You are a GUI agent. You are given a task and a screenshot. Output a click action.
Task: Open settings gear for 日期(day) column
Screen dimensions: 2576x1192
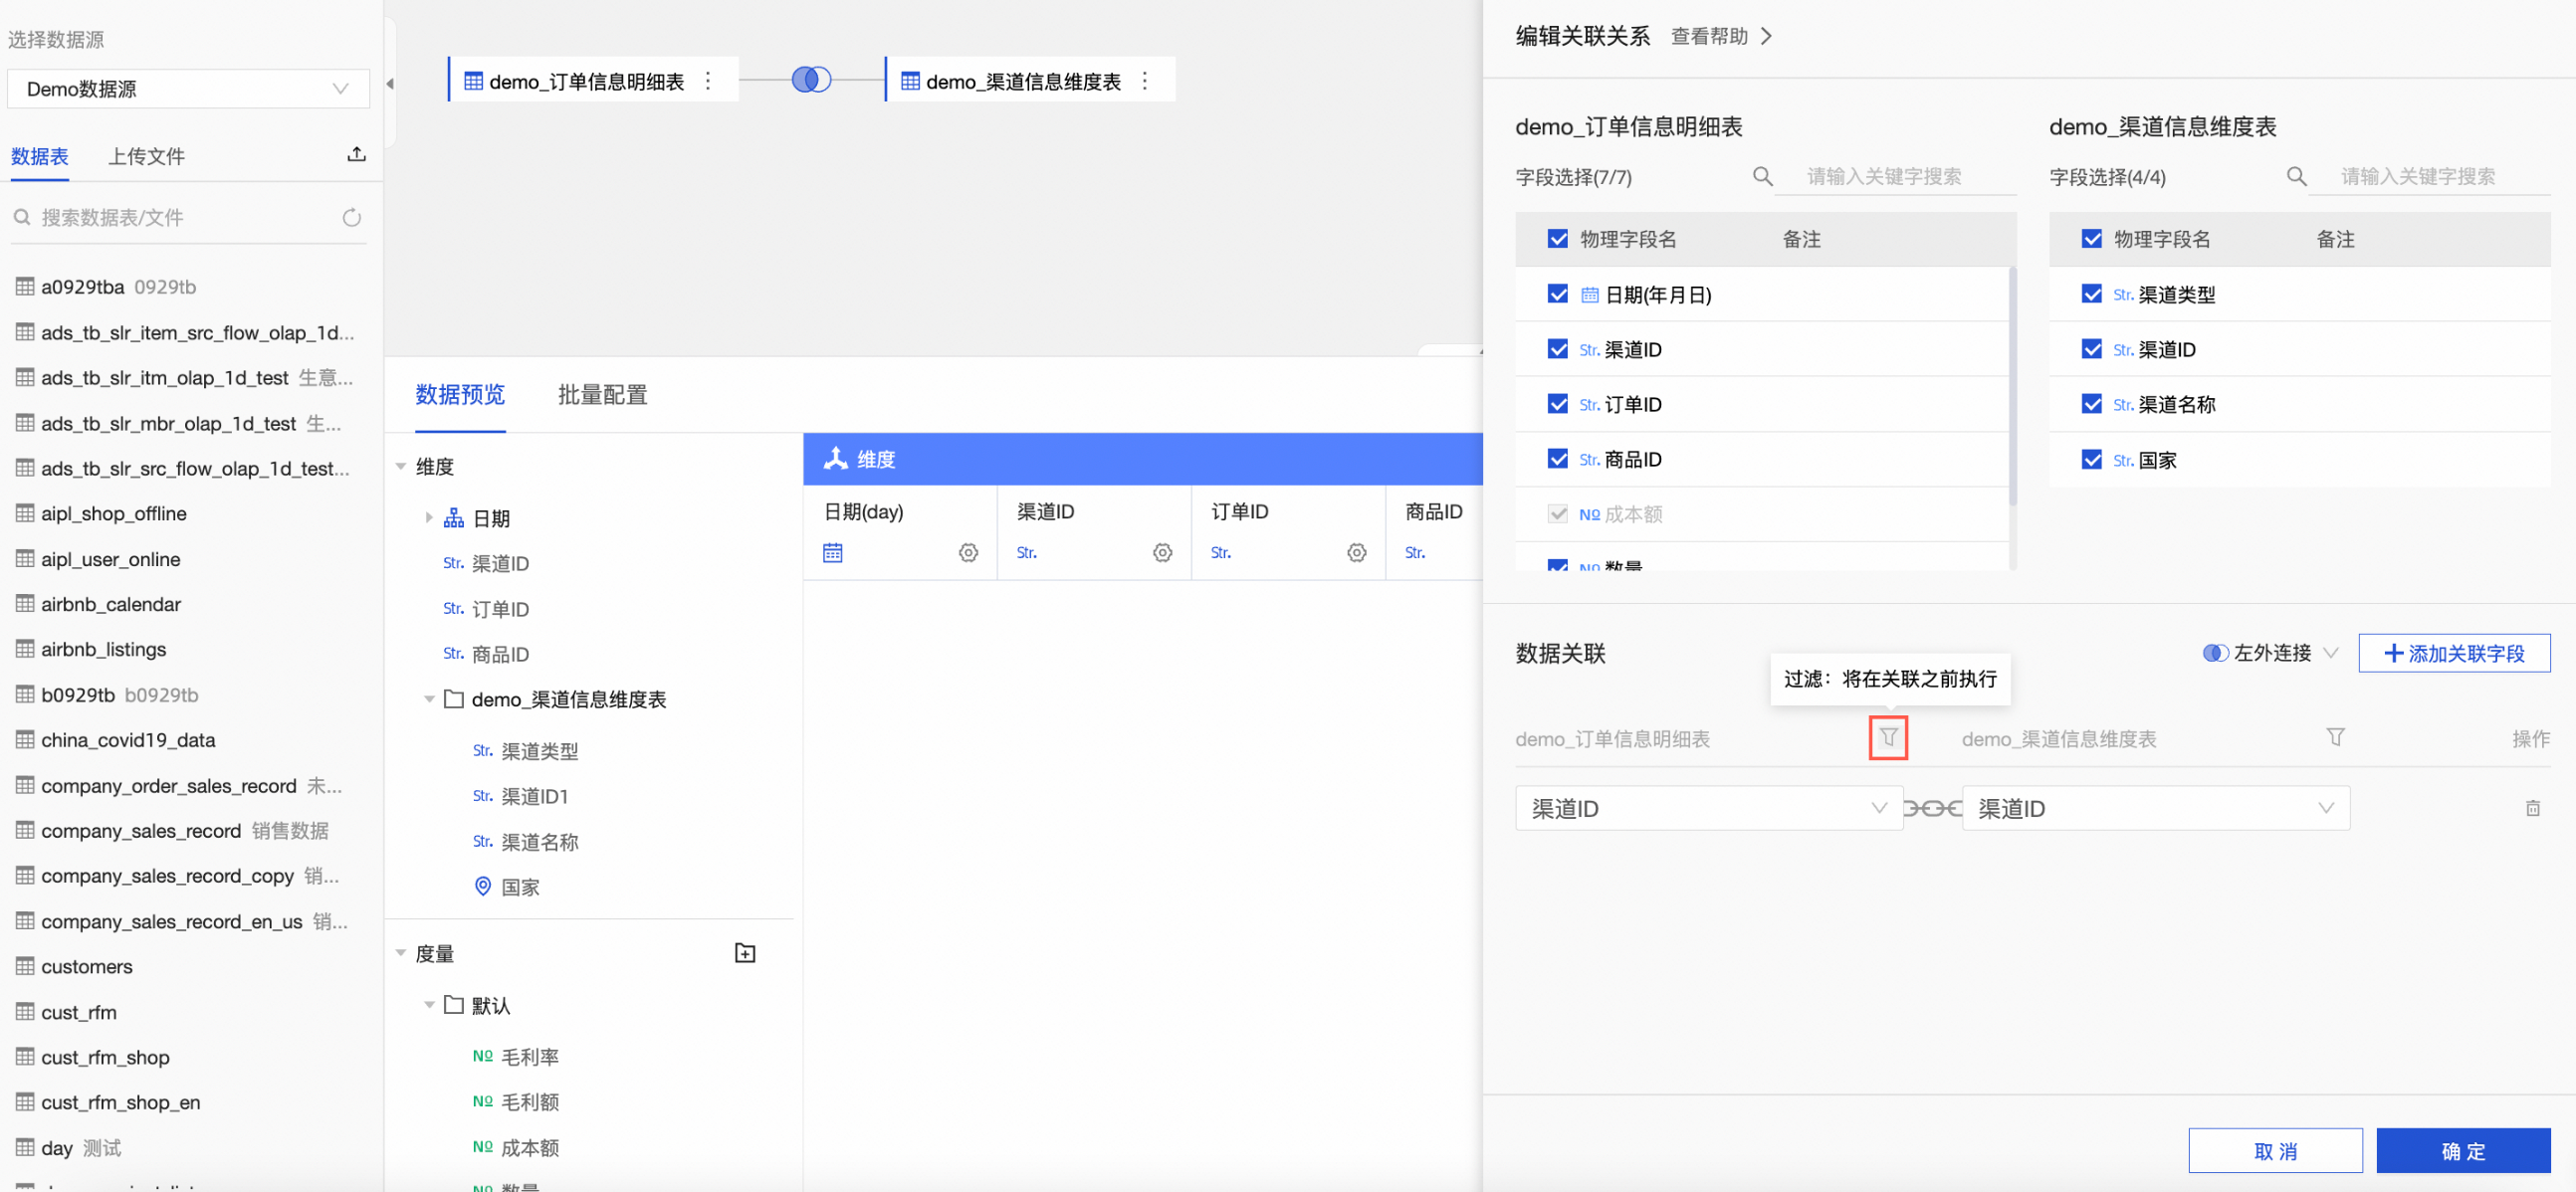[968, 552]
